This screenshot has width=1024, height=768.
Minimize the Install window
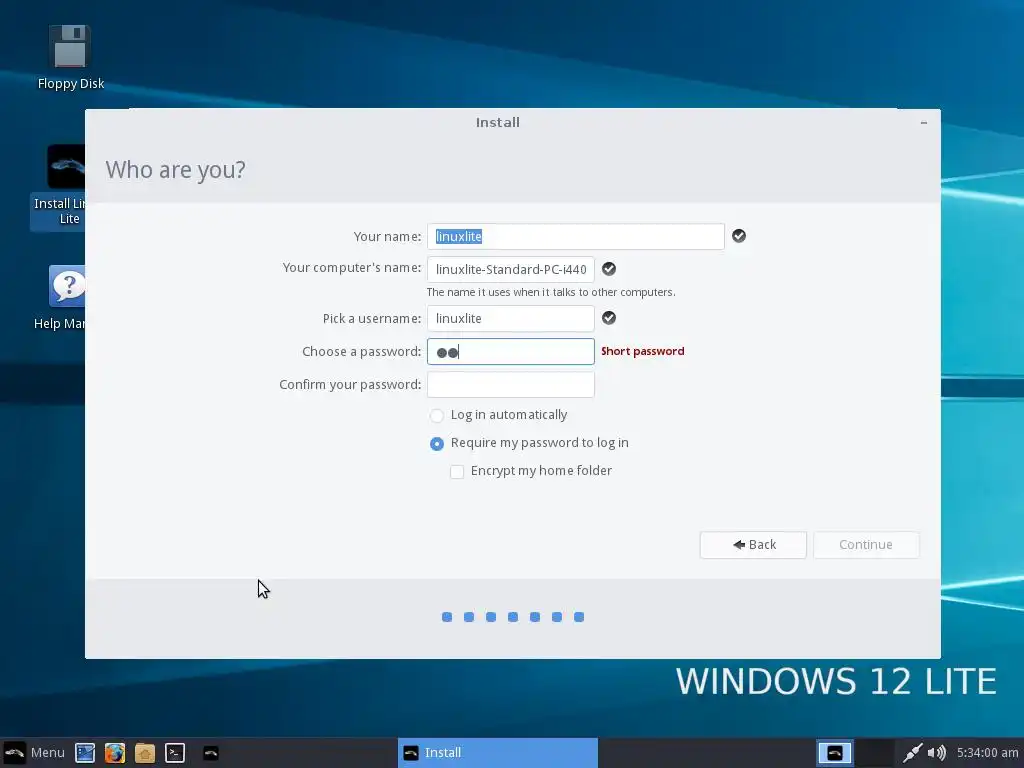(923, 123)
